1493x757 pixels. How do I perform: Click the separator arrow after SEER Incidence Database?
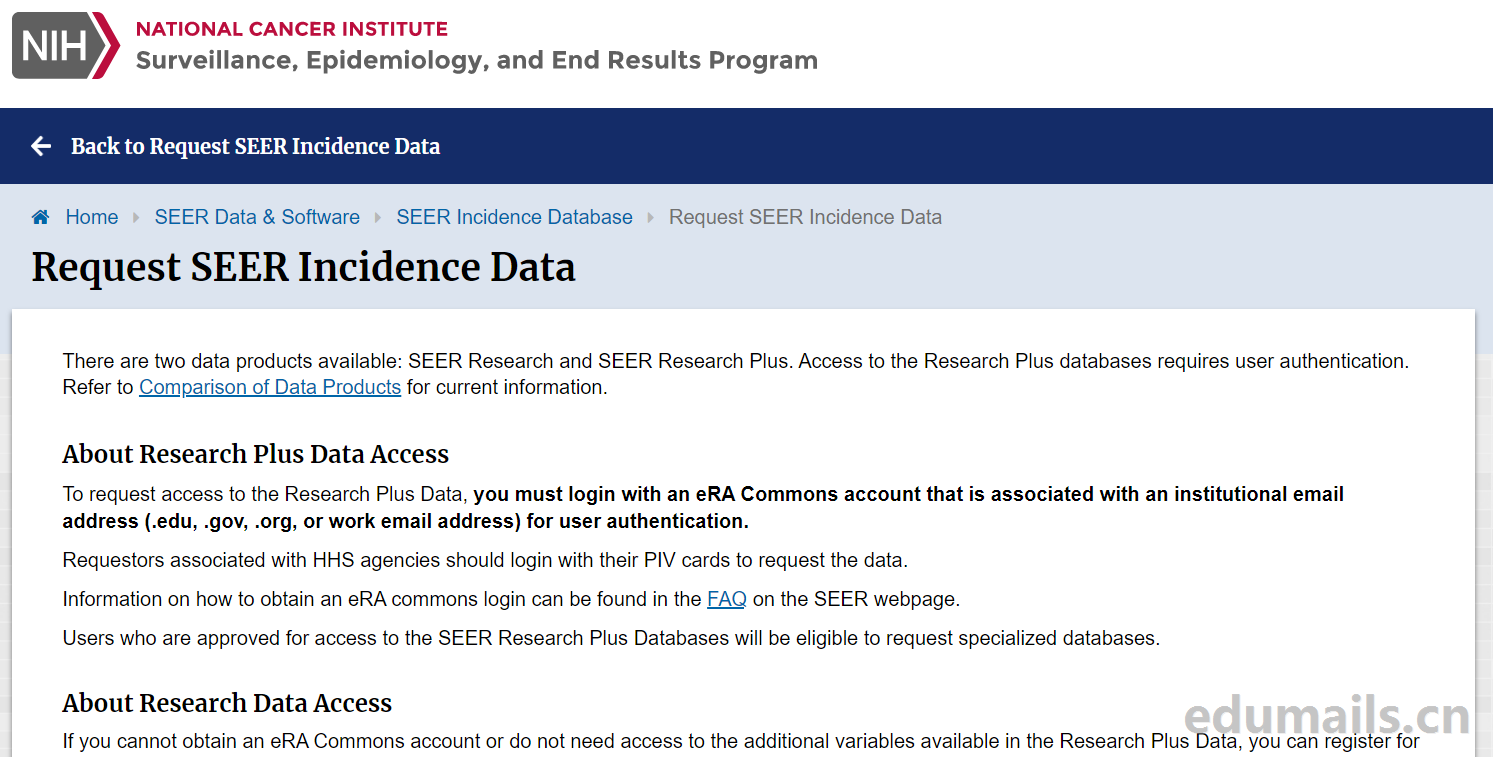click(x=651, y=217)
